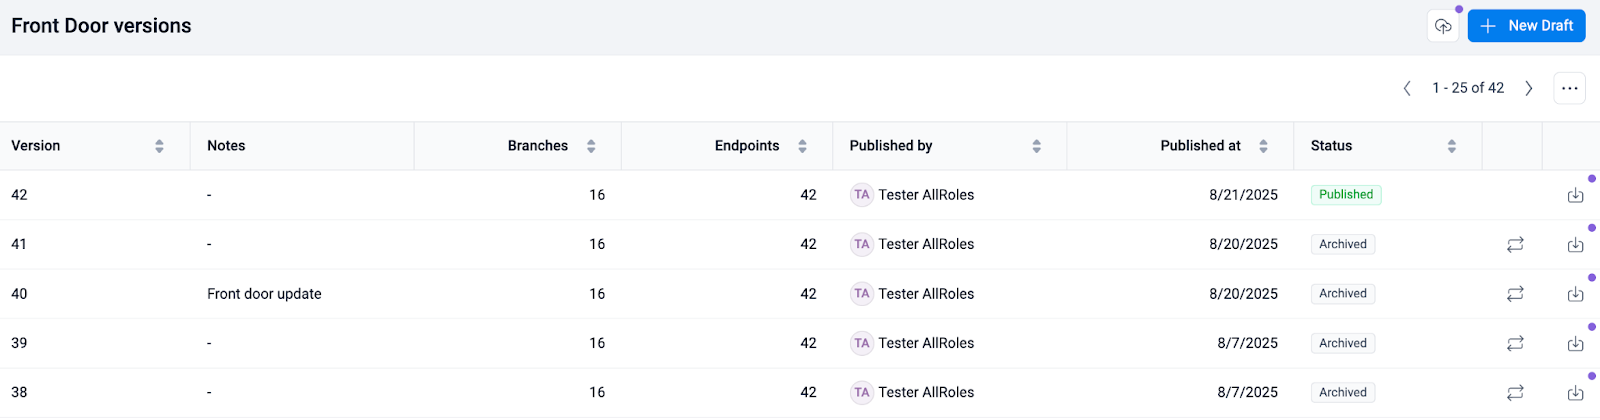Click the revert icon for version 41

click(x=1515, y=244)
